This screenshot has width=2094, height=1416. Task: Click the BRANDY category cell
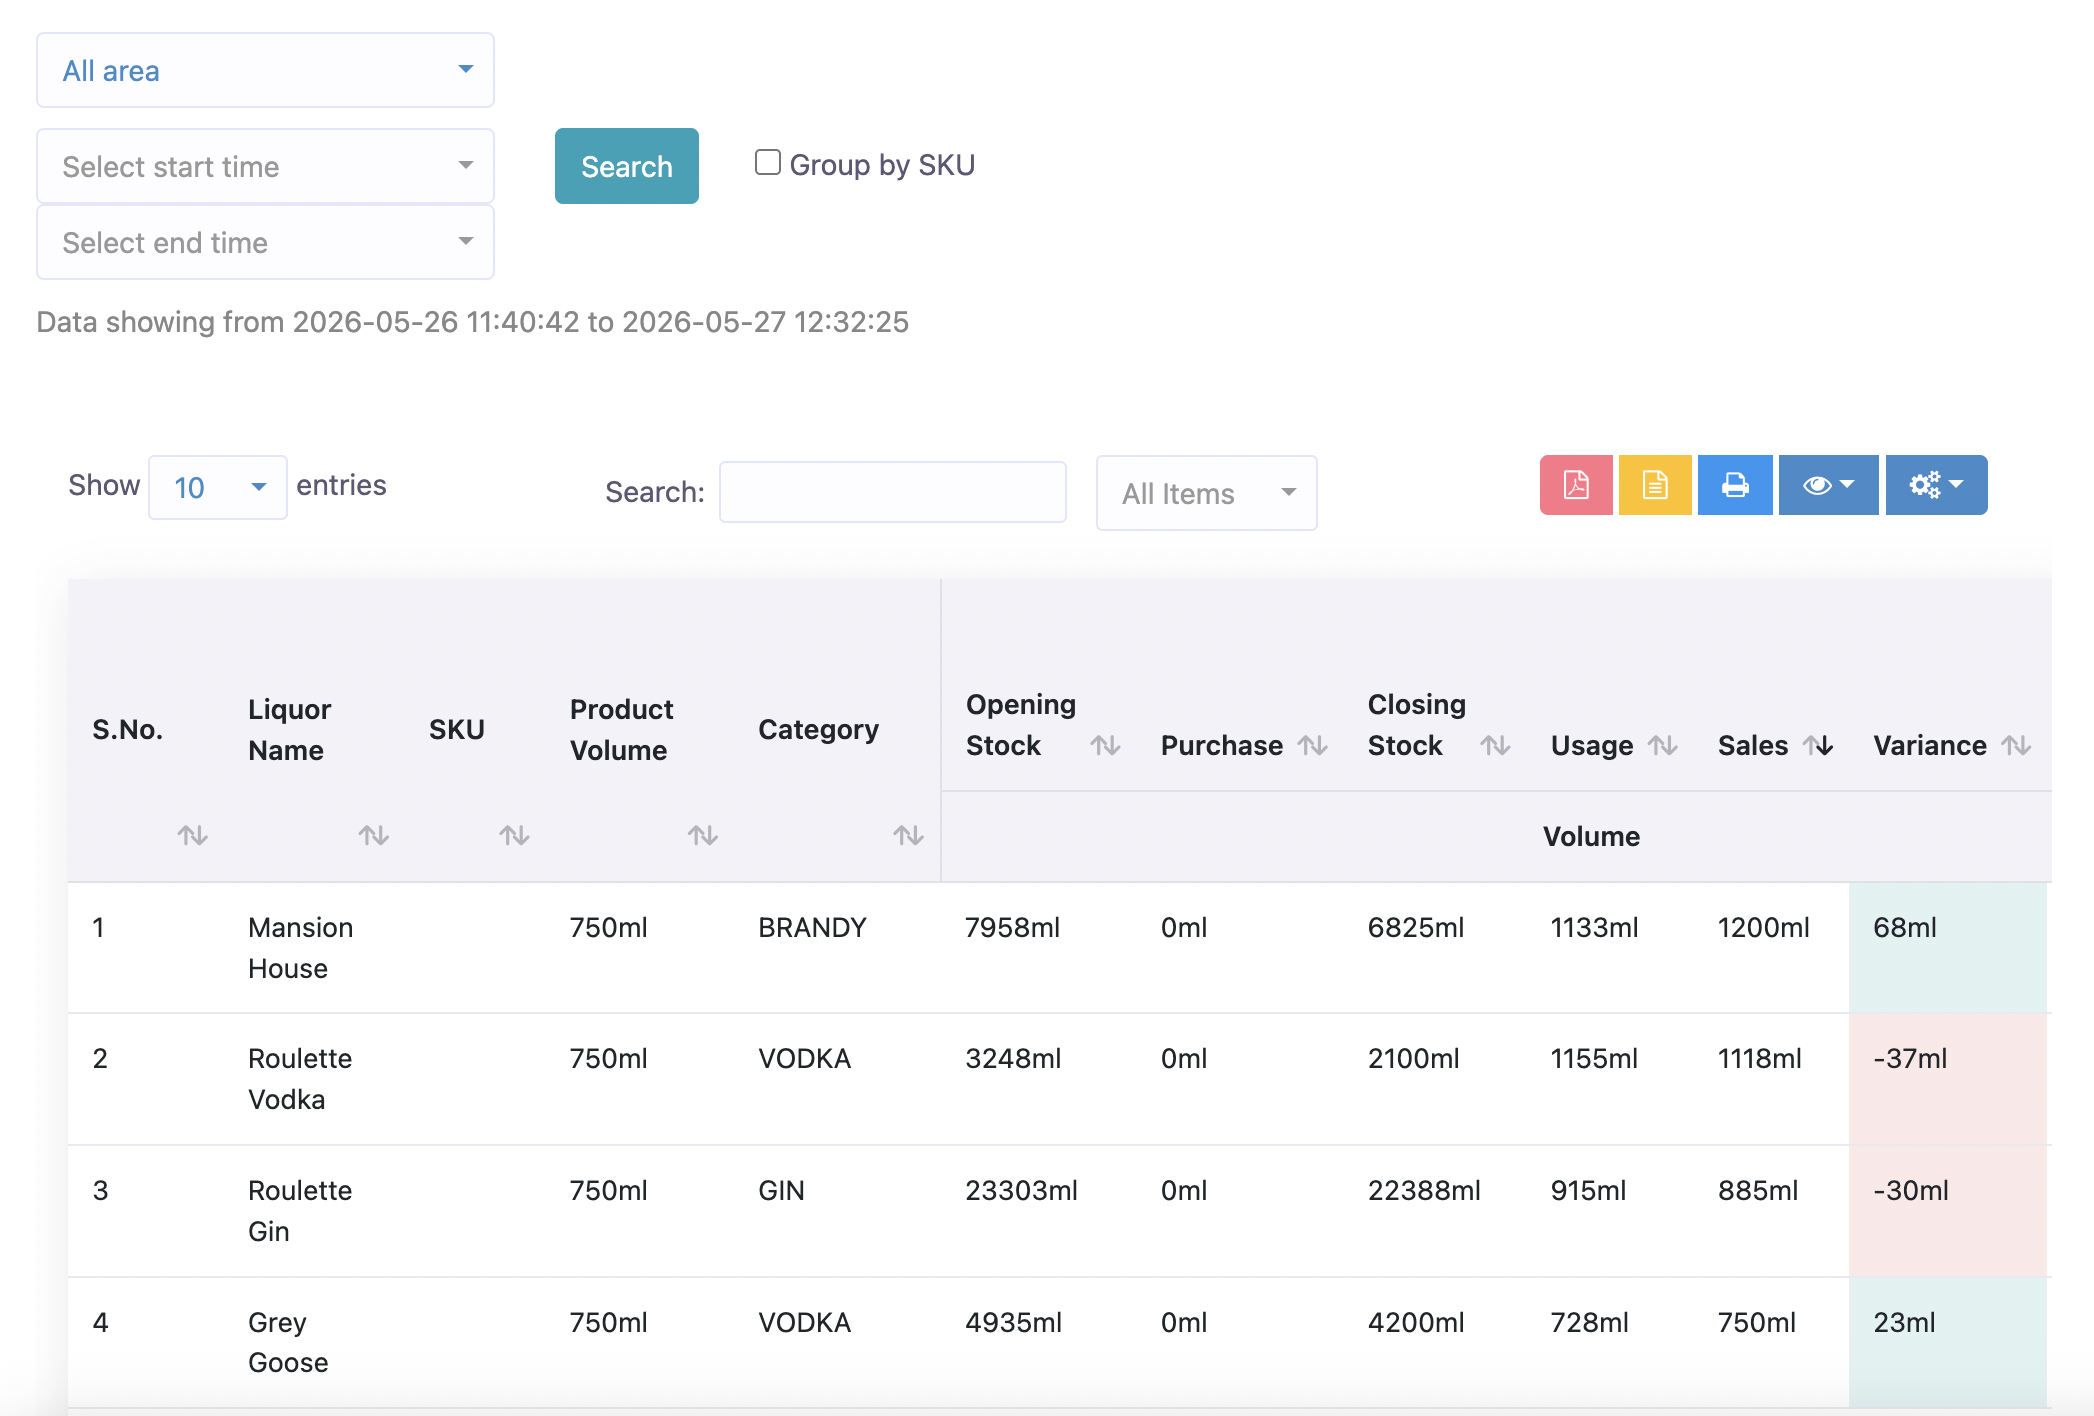tap(812, 928)
